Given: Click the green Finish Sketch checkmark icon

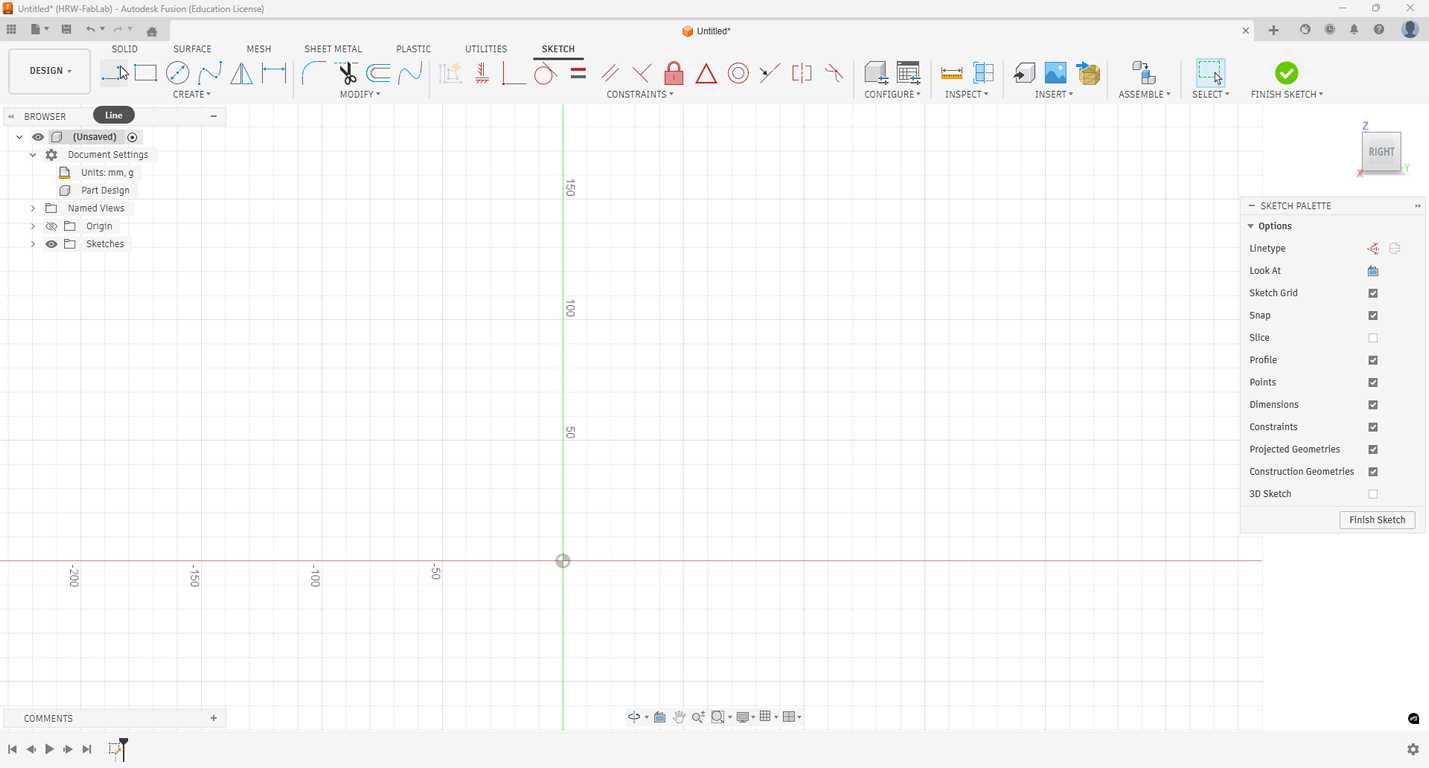Looking at the screenshot, I should pyautogui.click(x=1287, y=73).
